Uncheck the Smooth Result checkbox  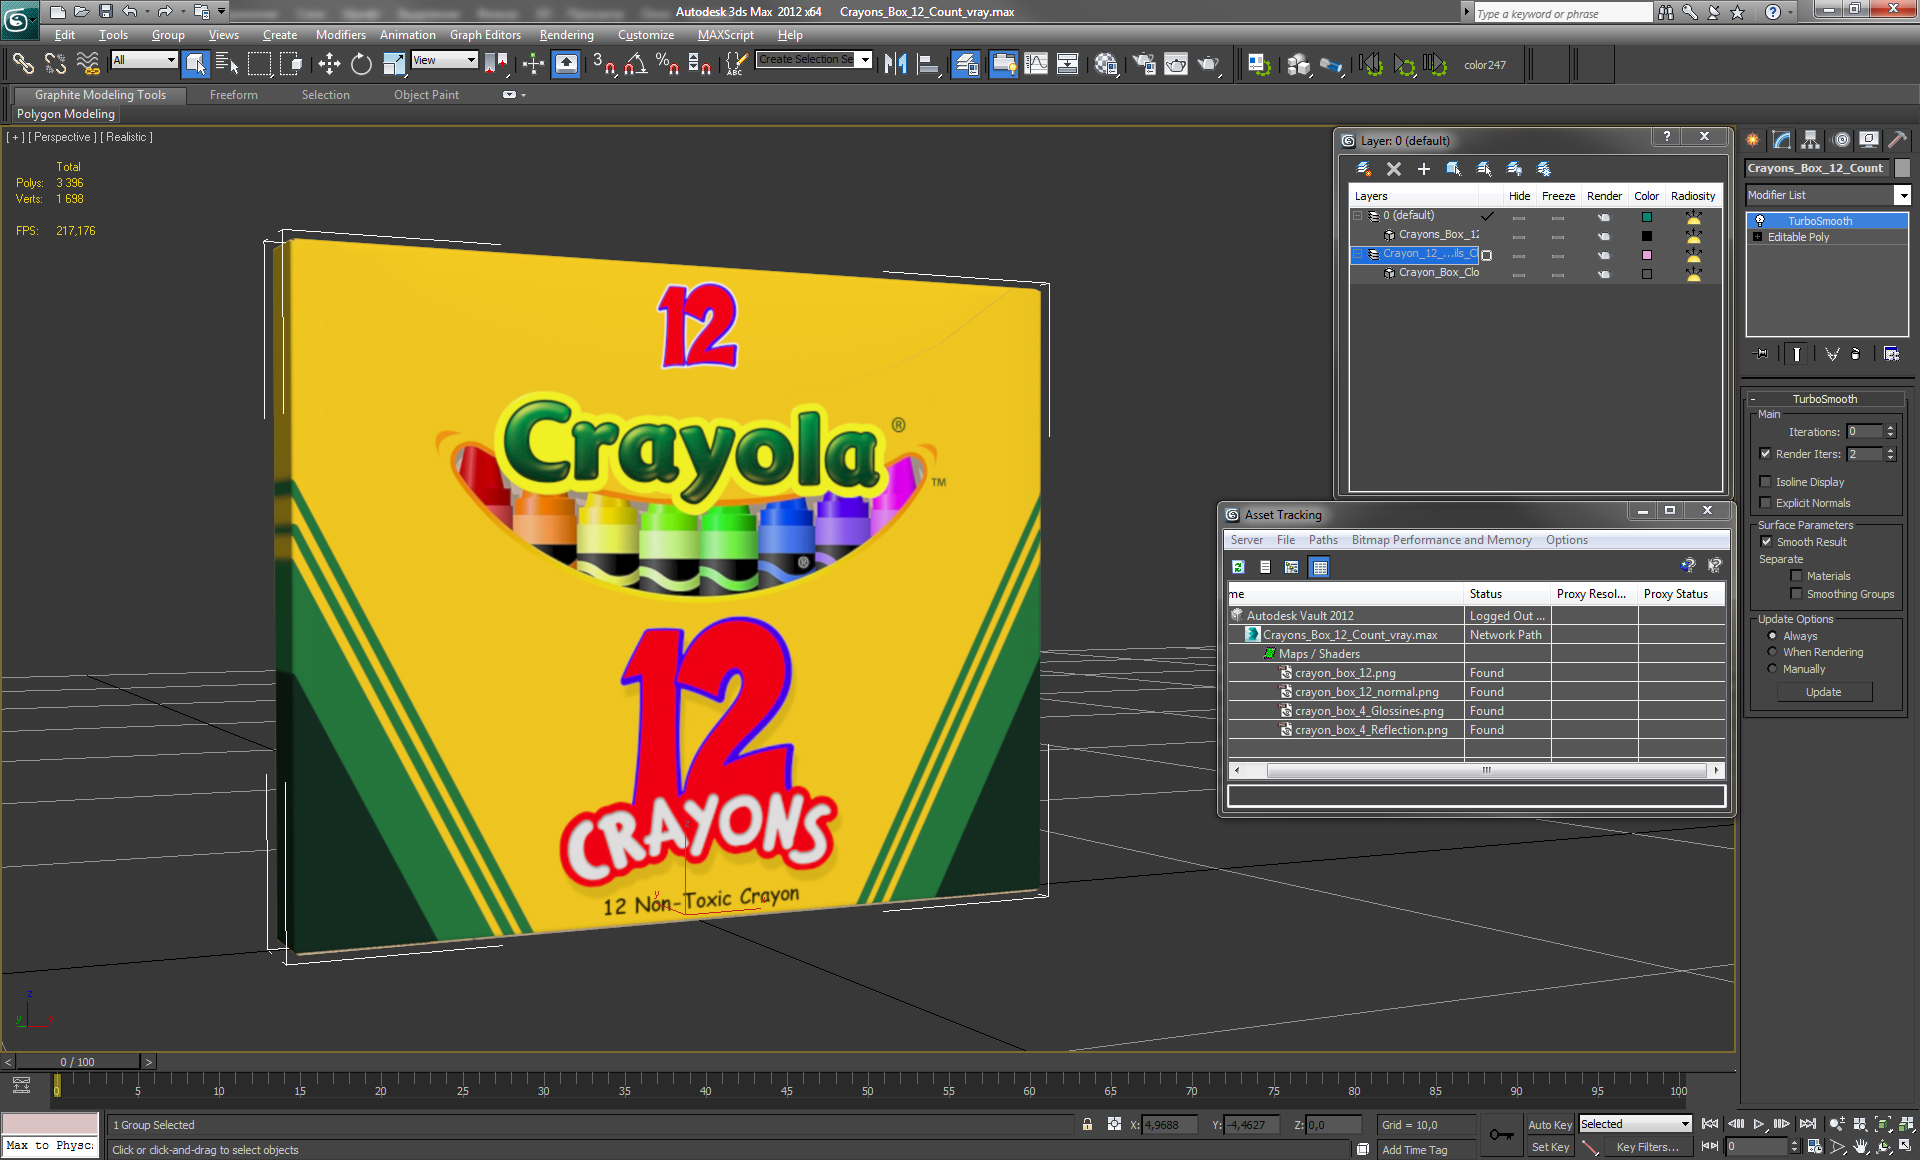pyautogui.click(x=1766, y=542)
